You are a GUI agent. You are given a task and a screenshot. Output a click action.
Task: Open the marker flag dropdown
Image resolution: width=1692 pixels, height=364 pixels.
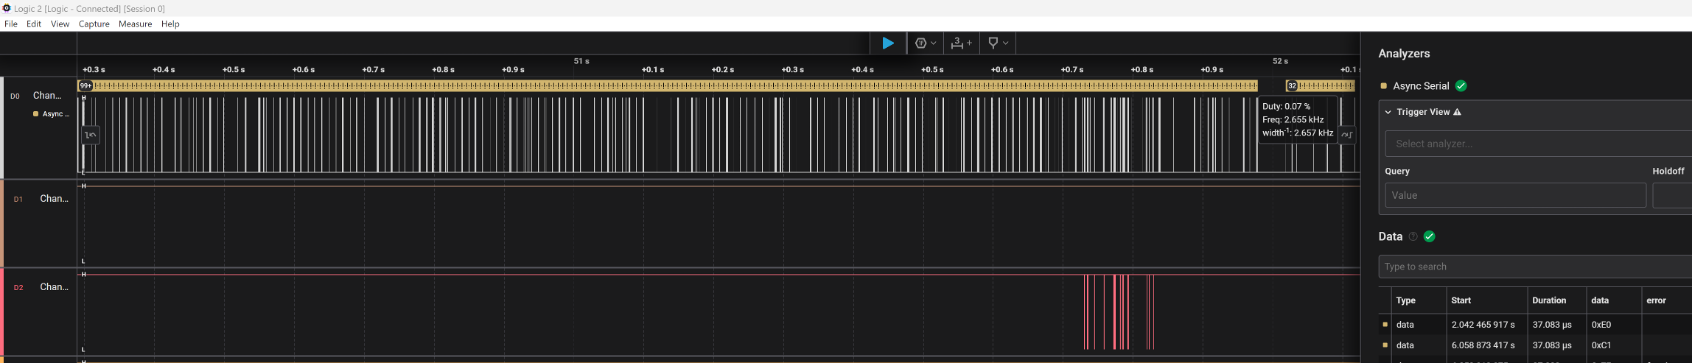click(998, 43)
